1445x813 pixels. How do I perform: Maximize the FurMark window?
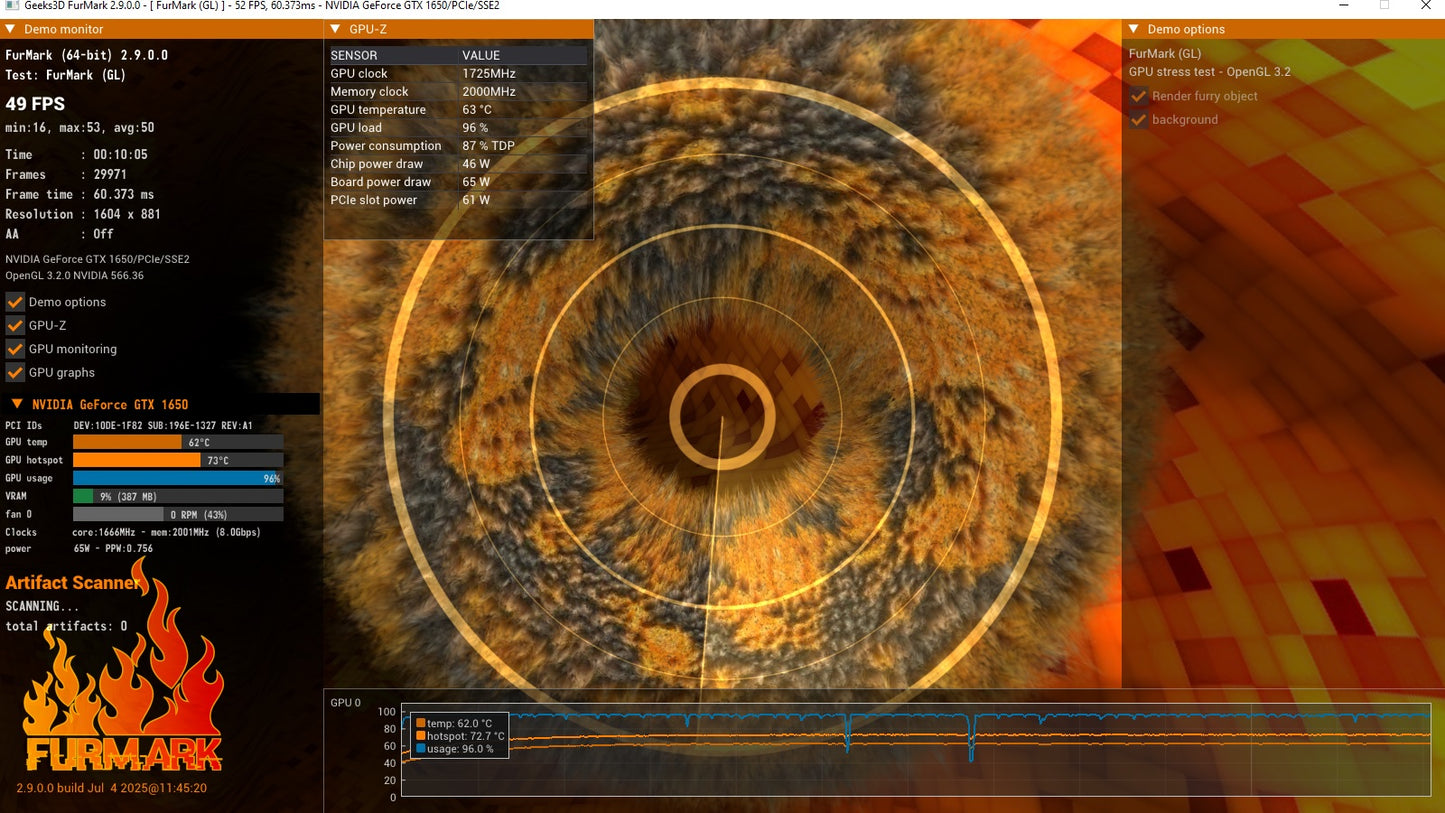click(x=1385, y=6)
